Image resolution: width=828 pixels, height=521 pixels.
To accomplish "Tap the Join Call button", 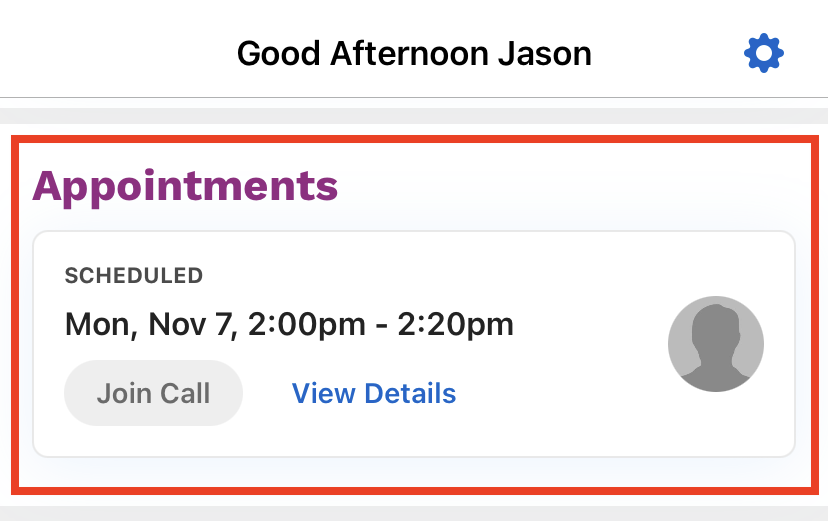I will [x=153, y=393].
